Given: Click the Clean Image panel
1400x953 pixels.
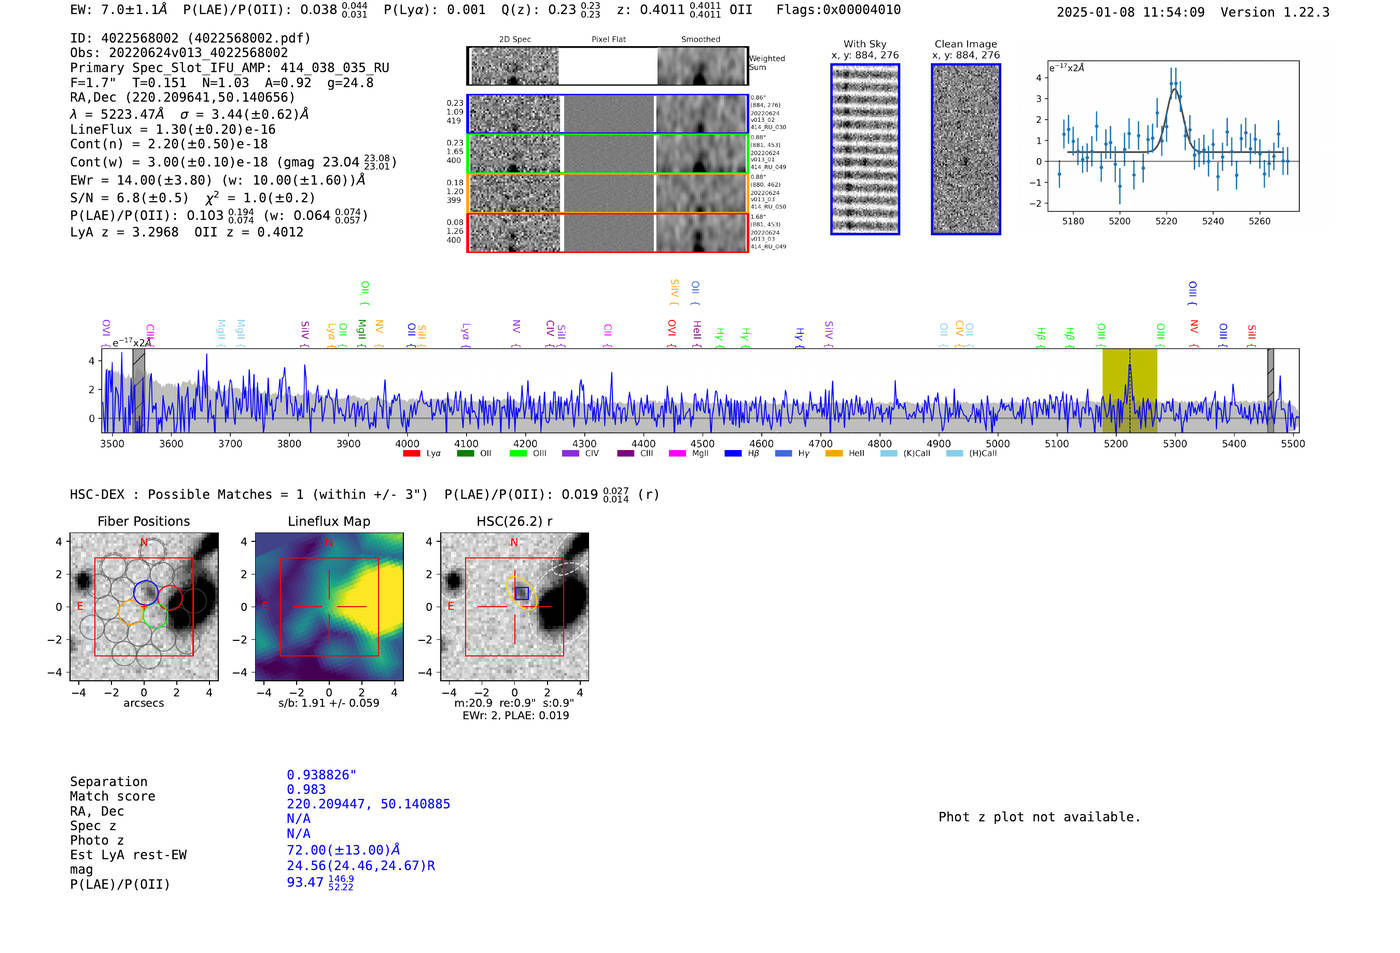Looking at the screenshot, I should (966, 149).
